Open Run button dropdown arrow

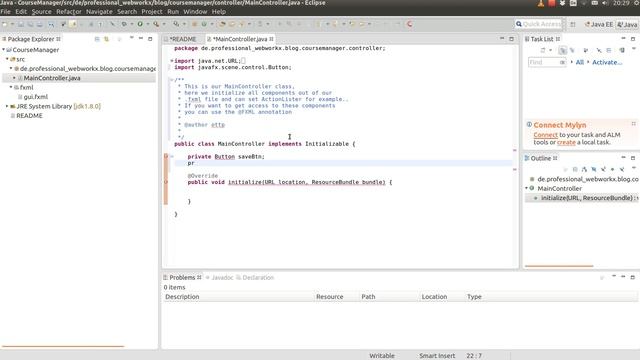point(147,24)
